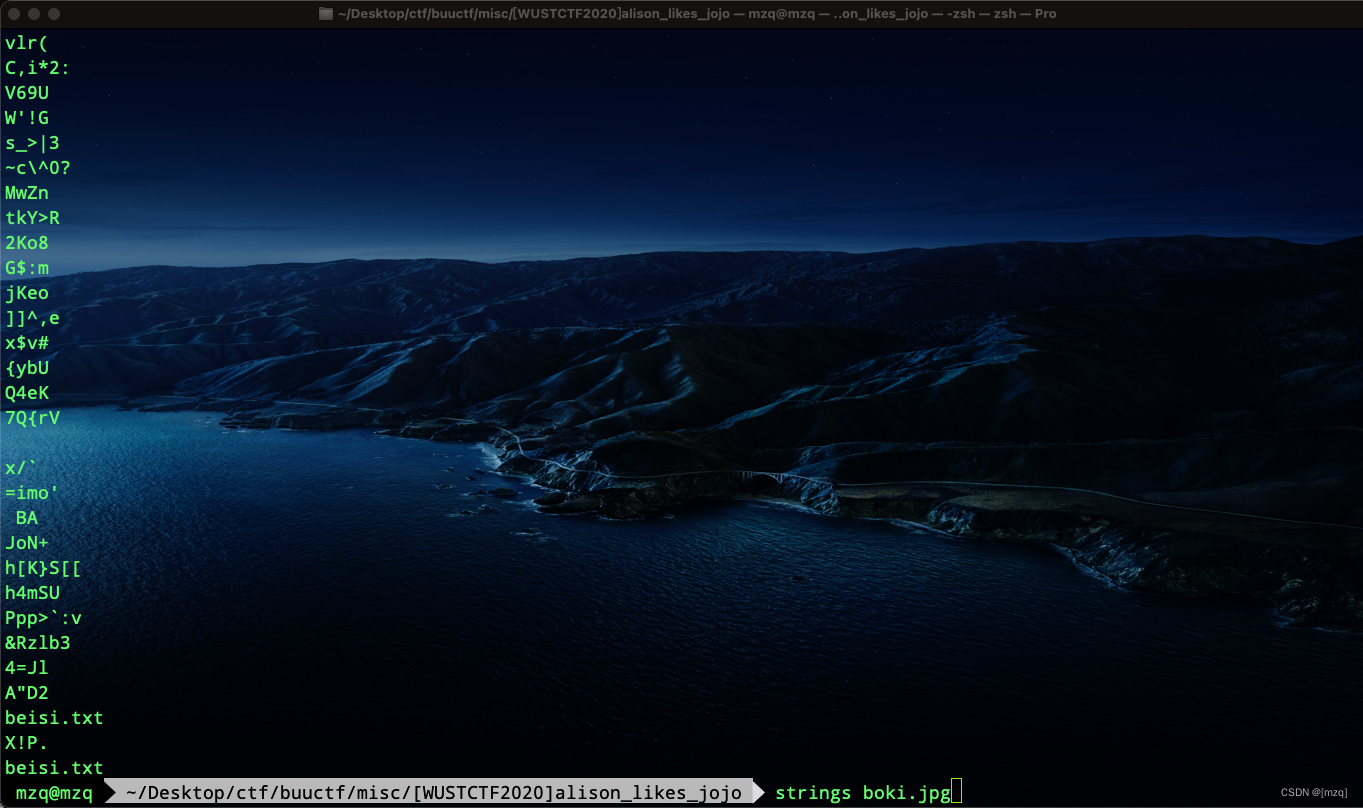Click the folder proxy icon in title bar
This screenshot has height=808, width=1363.
pos(325,14)
